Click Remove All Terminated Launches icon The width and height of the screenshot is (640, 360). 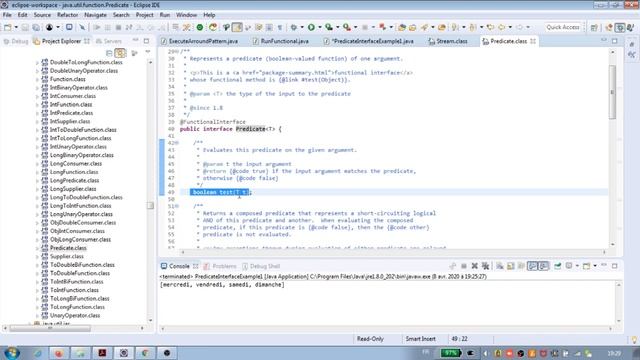[x=485, y=266]
